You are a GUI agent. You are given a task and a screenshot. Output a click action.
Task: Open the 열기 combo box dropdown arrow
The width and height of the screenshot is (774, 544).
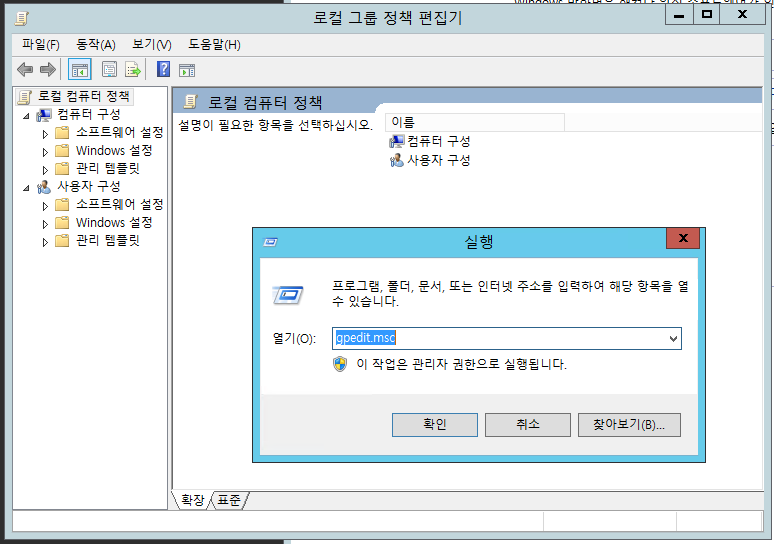point(673,339)
